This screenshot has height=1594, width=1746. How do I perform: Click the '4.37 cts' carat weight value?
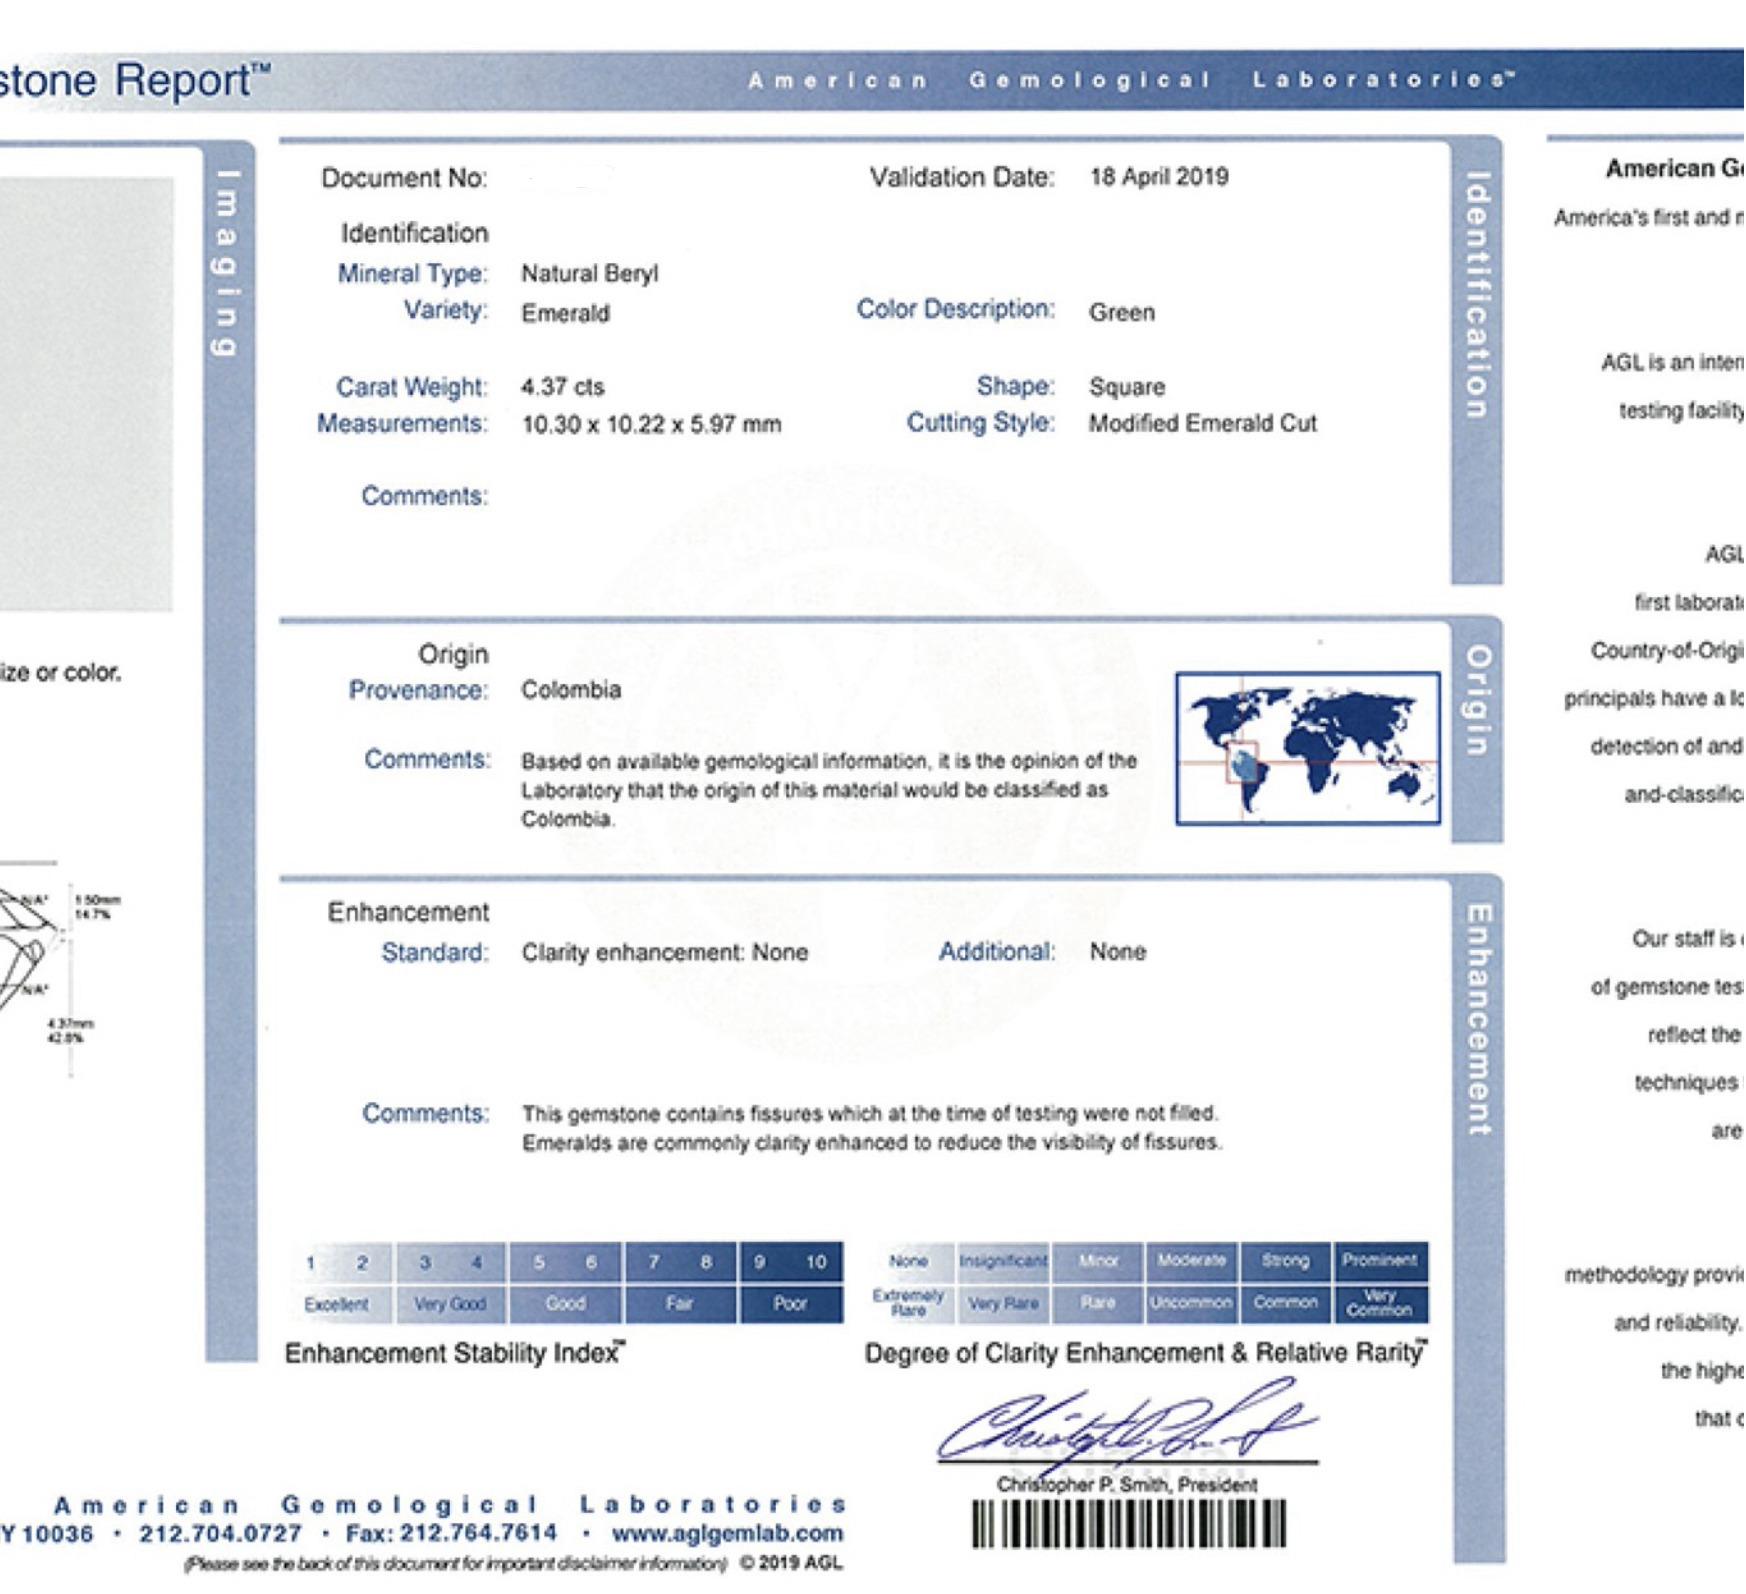click(x=563, y=387)
